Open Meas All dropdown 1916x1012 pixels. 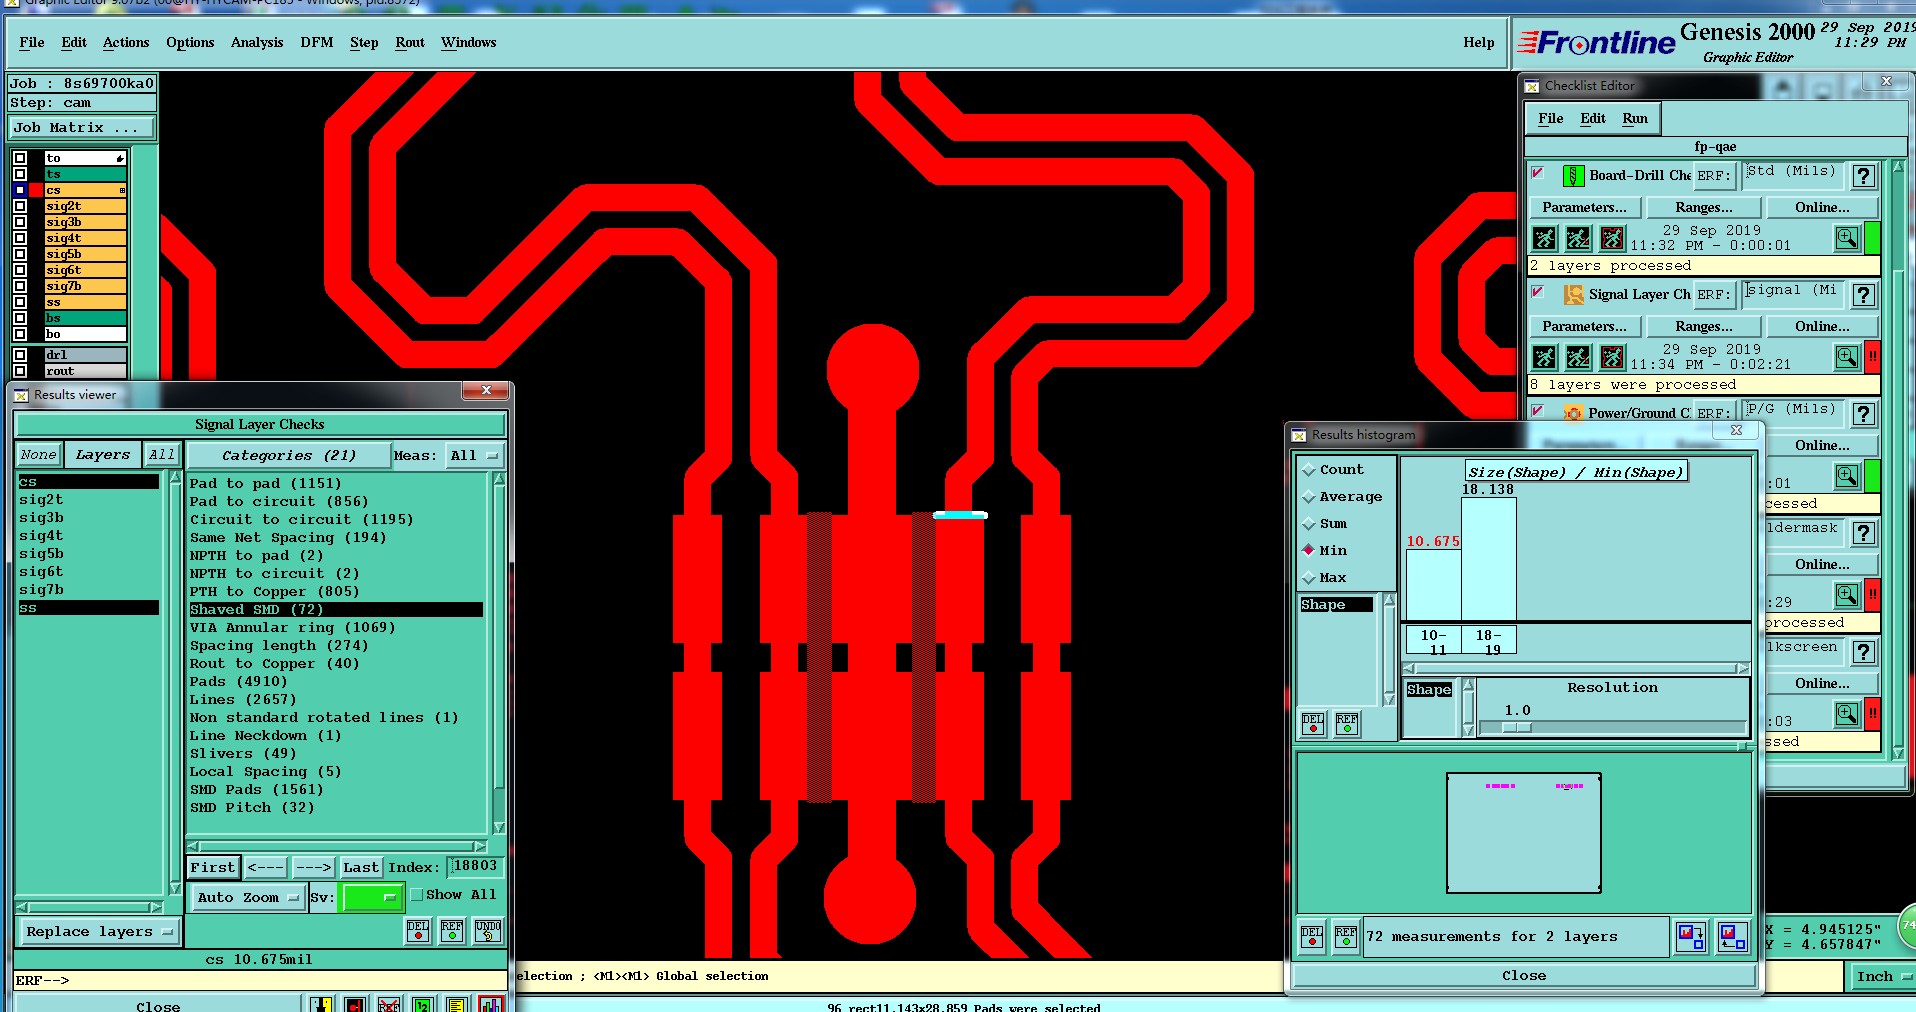click(x=474, y=456)
